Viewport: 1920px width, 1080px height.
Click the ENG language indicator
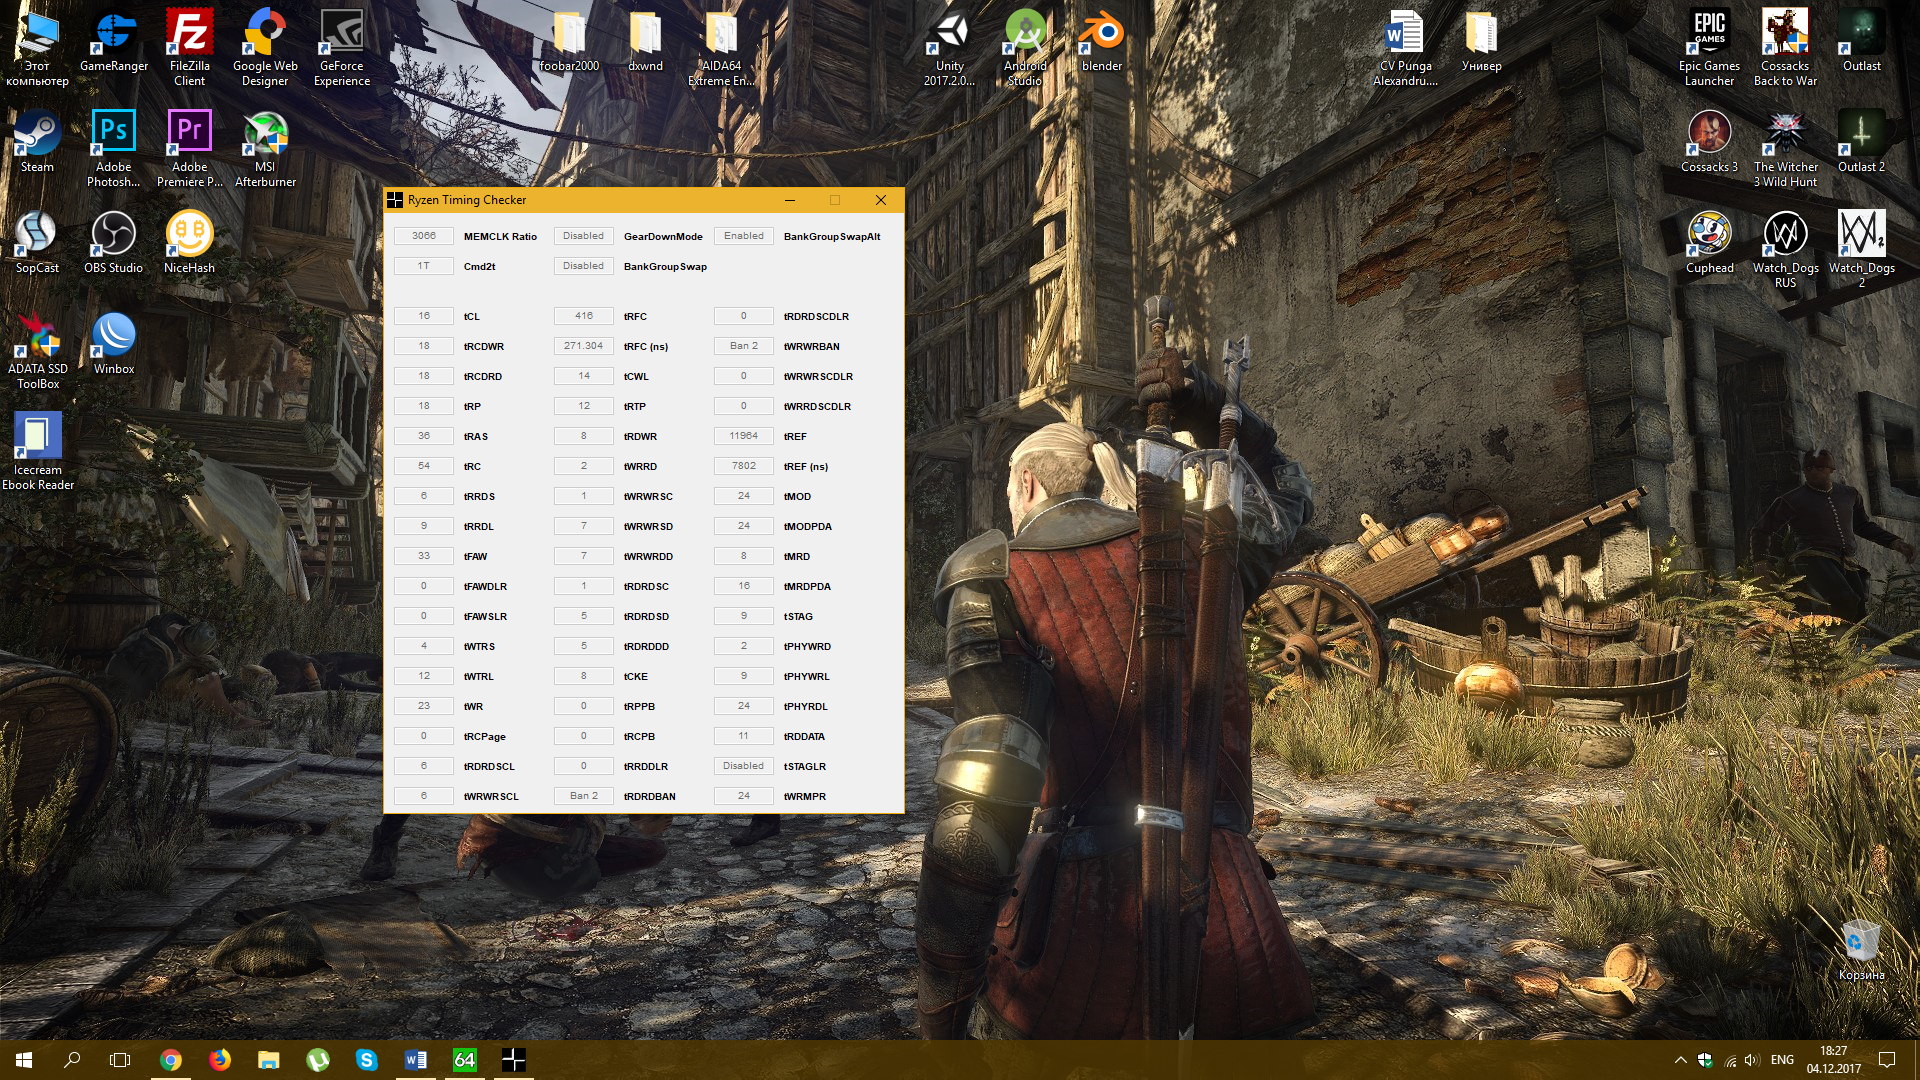(x=1782, y=1060)
